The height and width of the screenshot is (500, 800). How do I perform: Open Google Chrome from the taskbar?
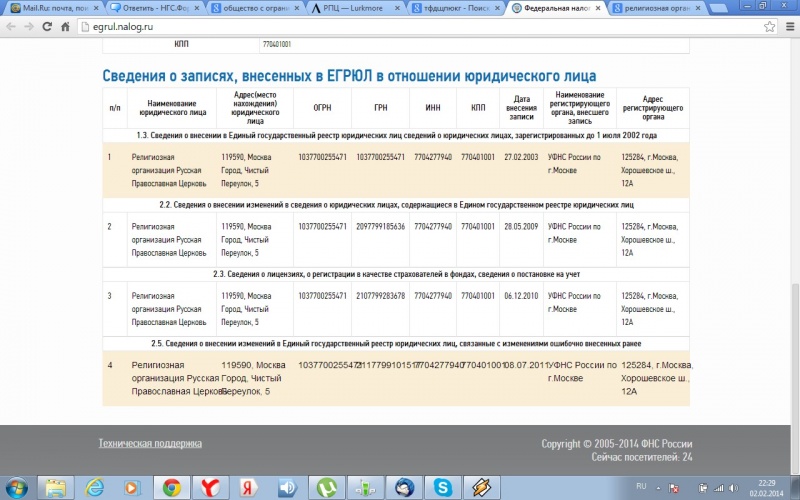(x=171, y=488)
